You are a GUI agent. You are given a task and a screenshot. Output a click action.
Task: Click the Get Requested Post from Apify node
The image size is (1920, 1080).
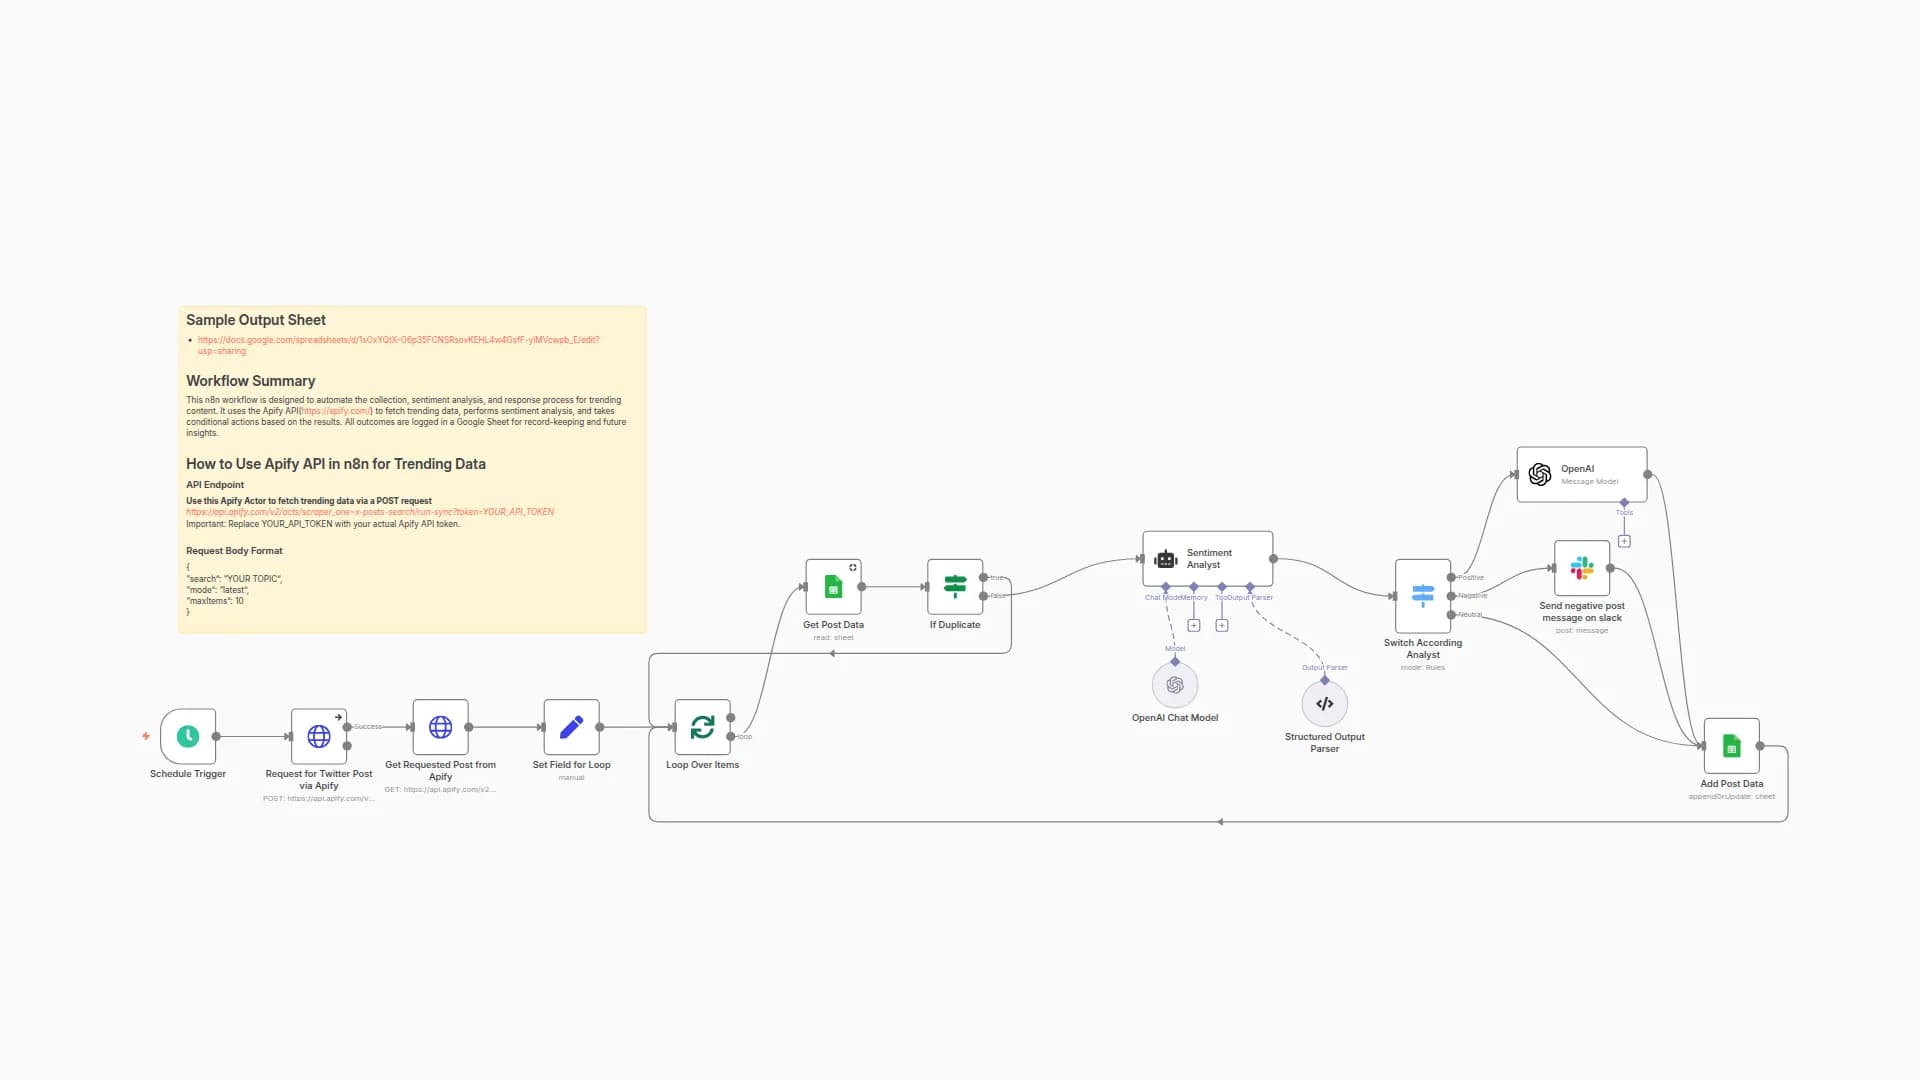tap(440, 727)
